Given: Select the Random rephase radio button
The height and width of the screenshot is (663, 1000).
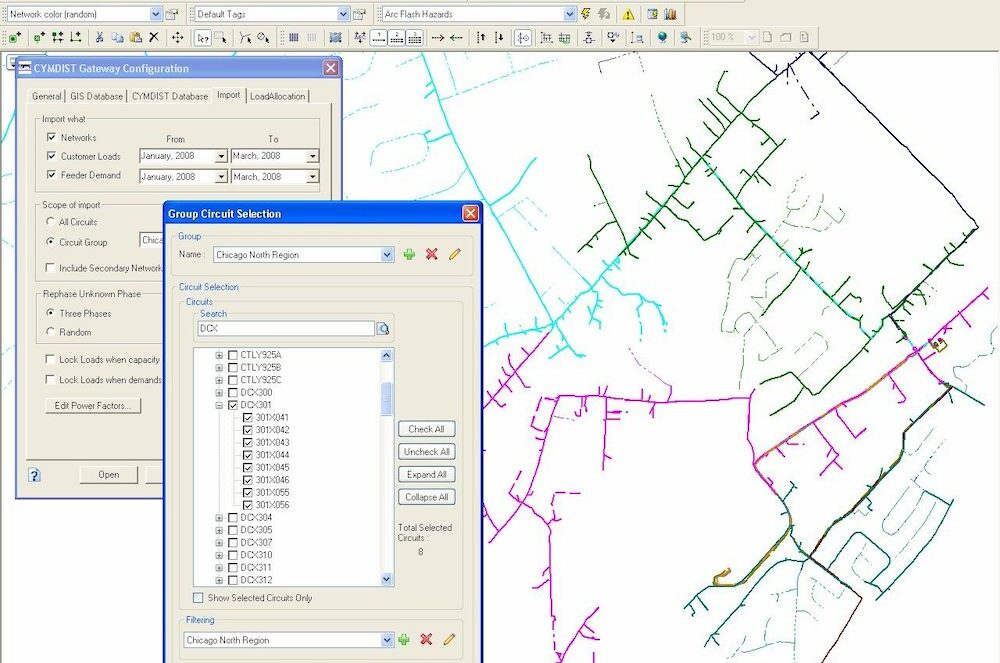Looking at the screenshot, I should pyautogui.click(x=50, y=332).
